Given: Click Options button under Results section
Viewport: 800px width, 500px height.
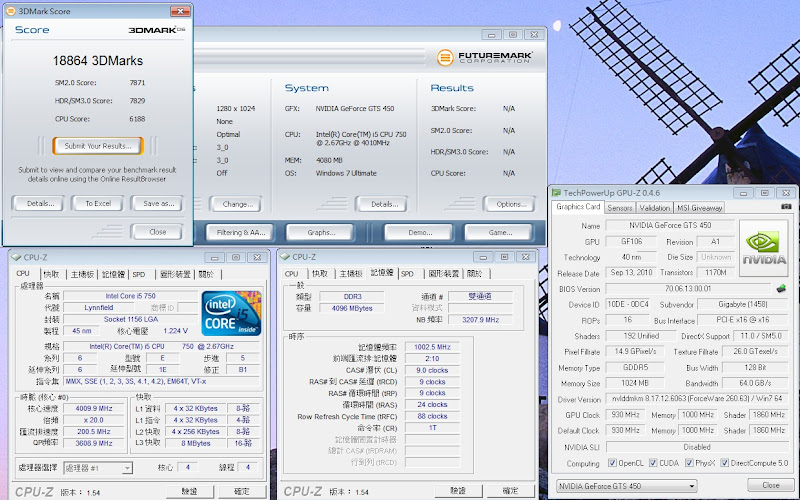Looking at the screenshot, I should [x=509, y=204].
